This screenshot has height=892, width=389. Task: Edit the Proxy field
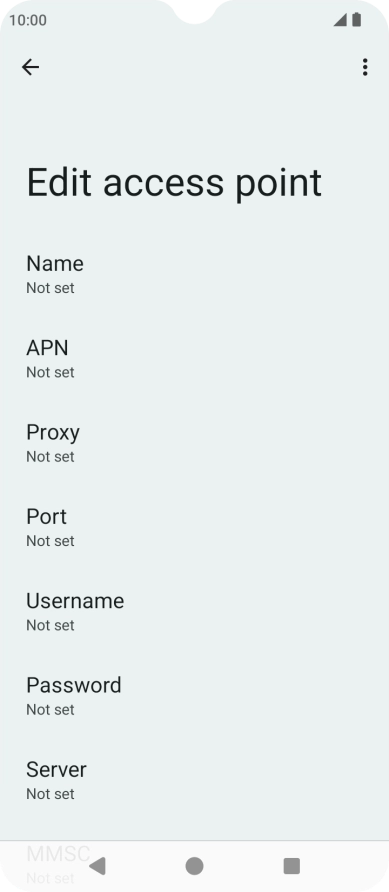tap(194, 443)
